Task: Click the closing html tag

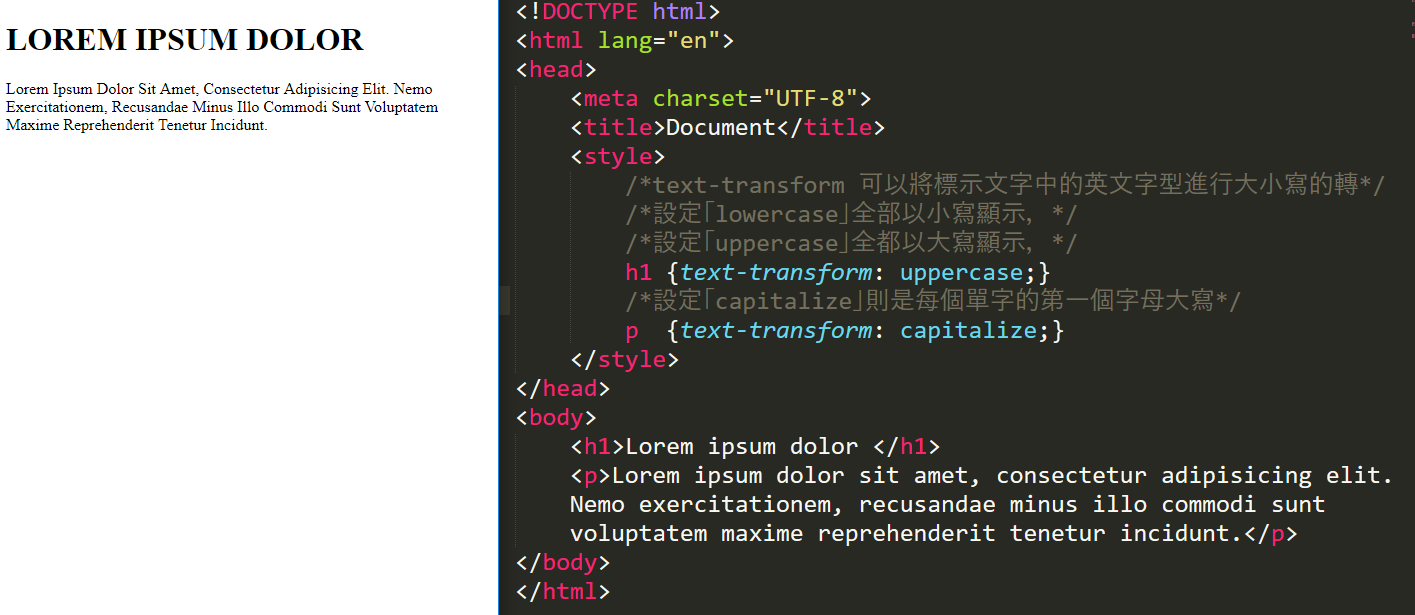Action: (563, 592)
